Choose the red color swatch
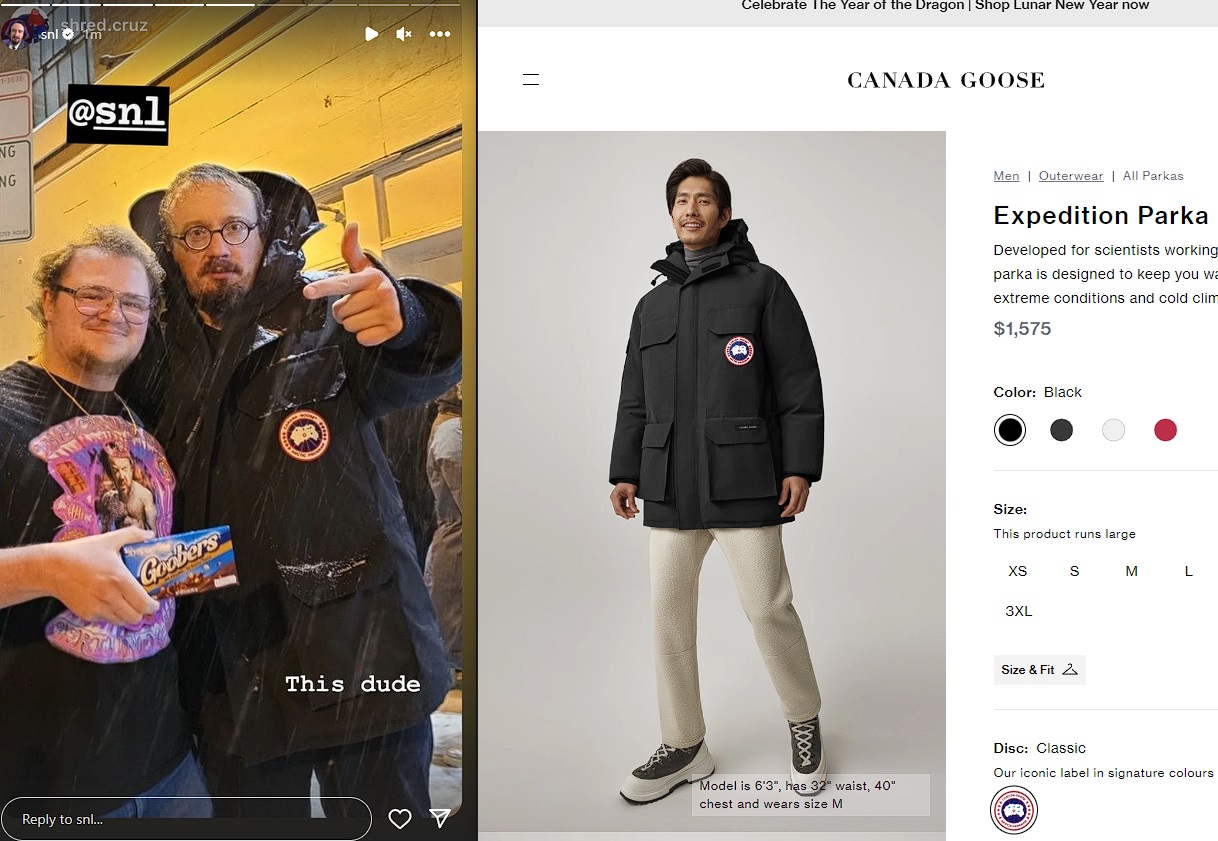Viewport: 1218px width, 841px height. (1166, 430)
